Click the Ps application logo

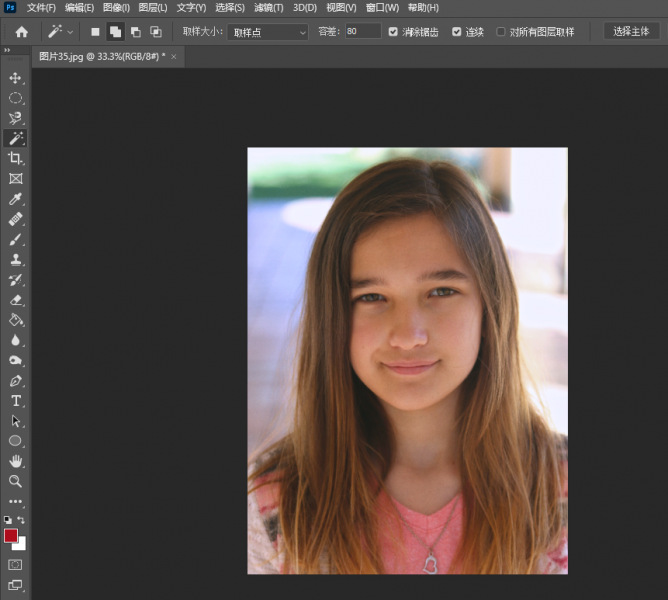[x=10, y=7]
